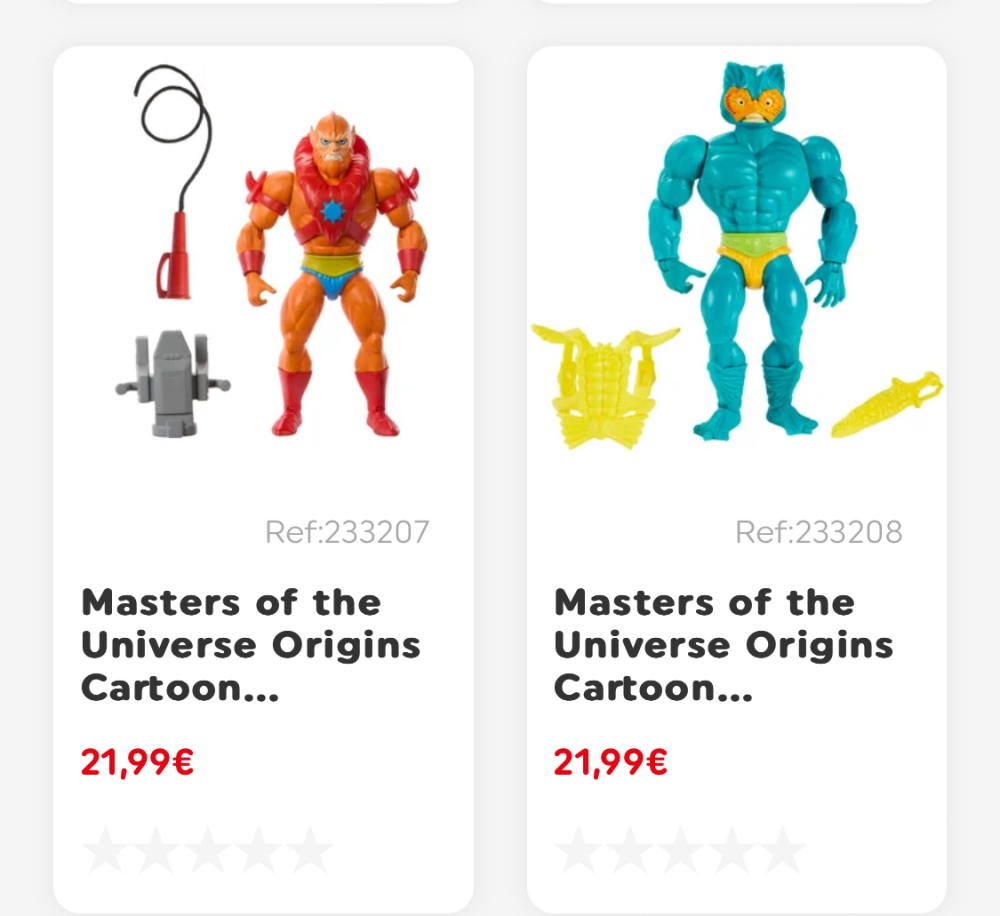Click the second rating star under Ref:233207

pos(156,850)
